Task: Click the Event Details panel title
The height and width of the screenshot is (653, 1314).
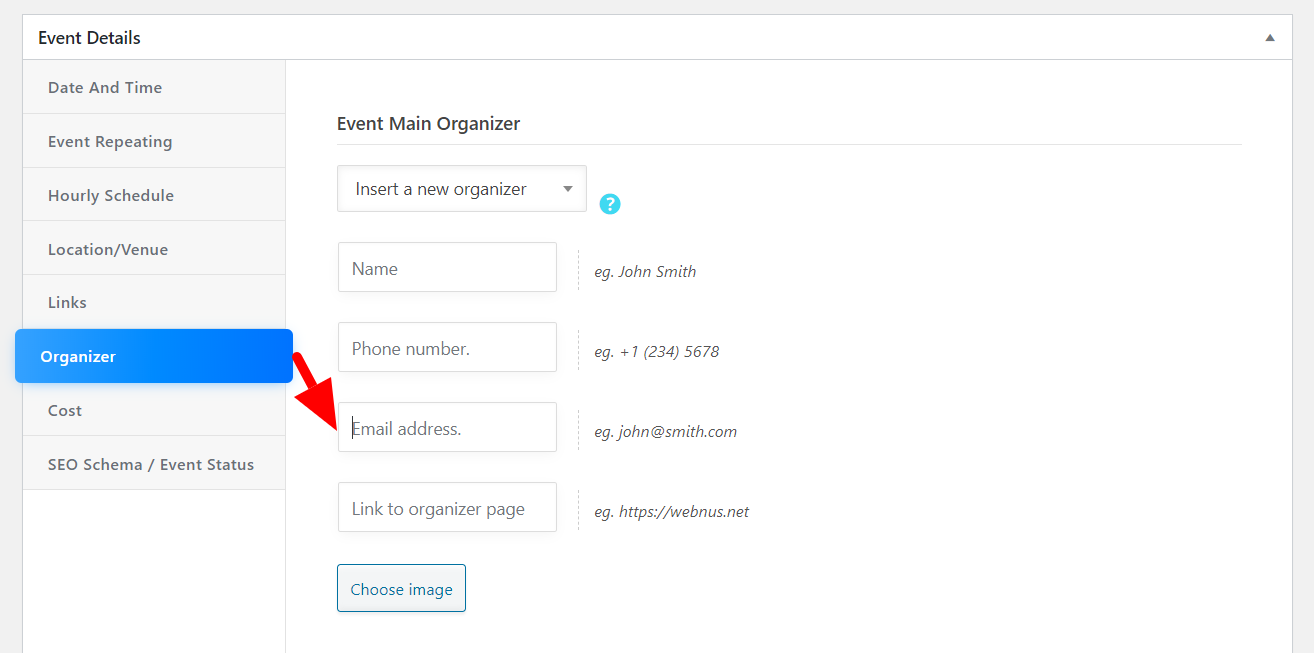Action: 89,38
